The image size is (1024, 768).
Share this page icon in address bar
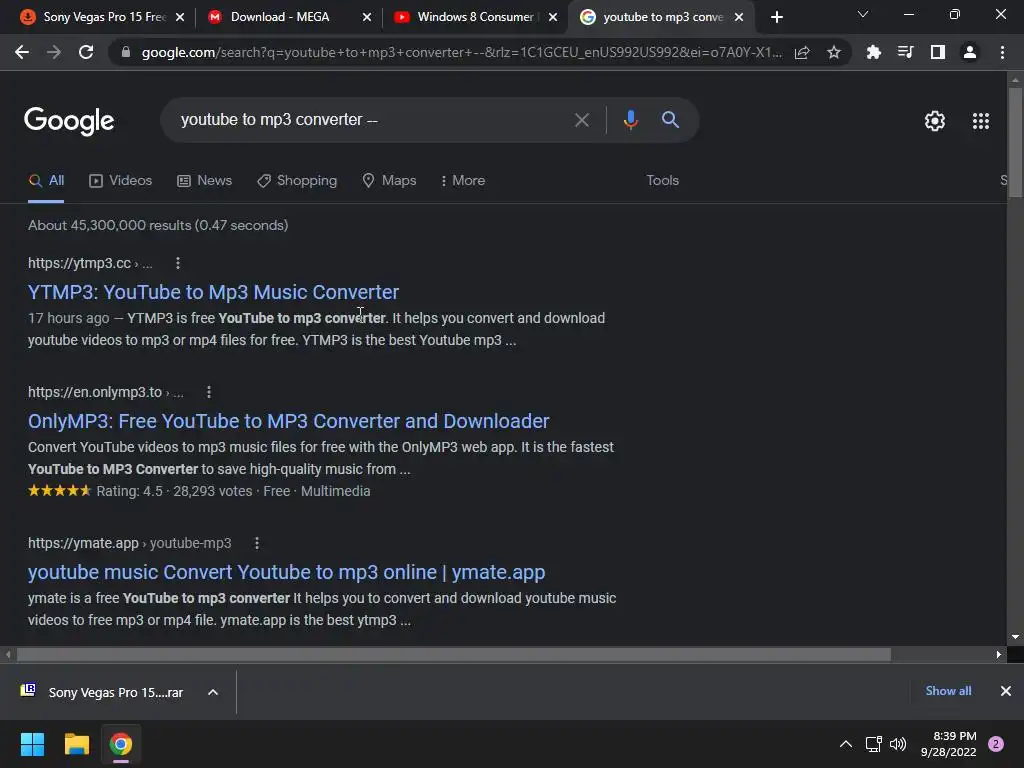click(802, 52)
